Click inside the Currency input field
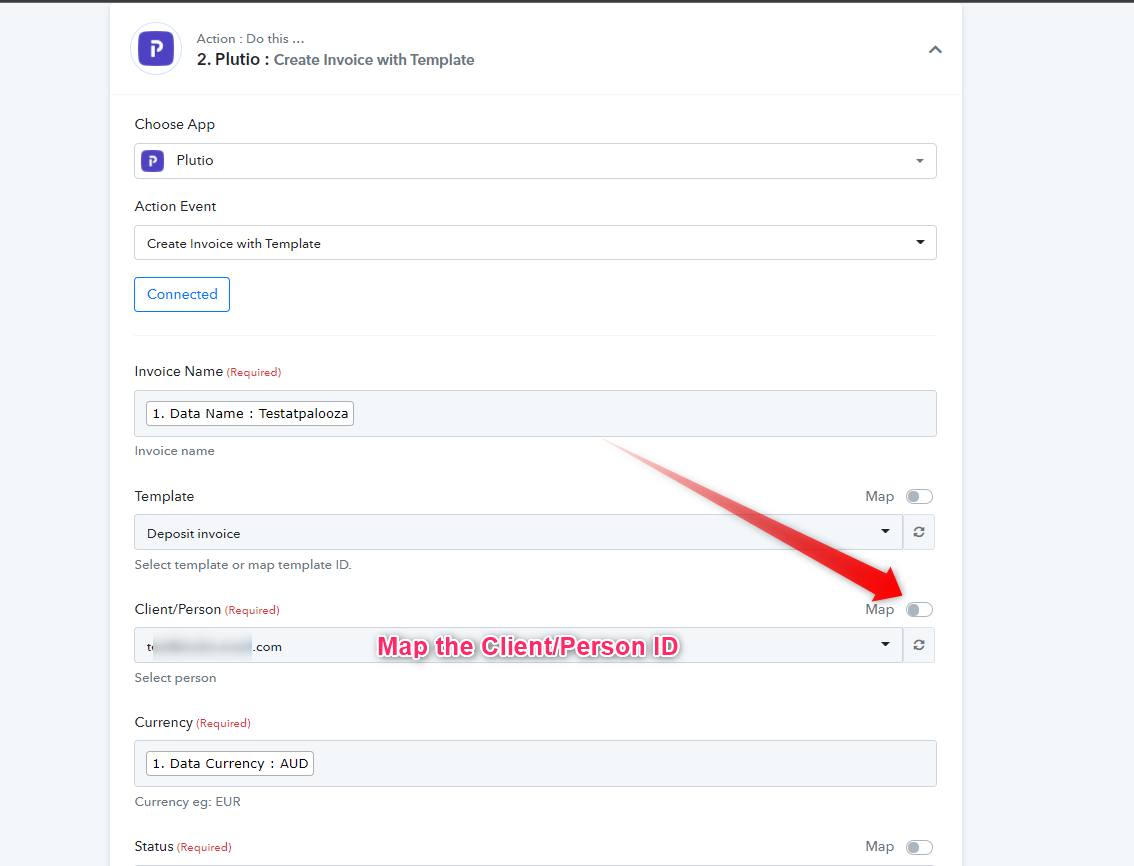This screenshot has height=866, width=1134. coord(535,763)
